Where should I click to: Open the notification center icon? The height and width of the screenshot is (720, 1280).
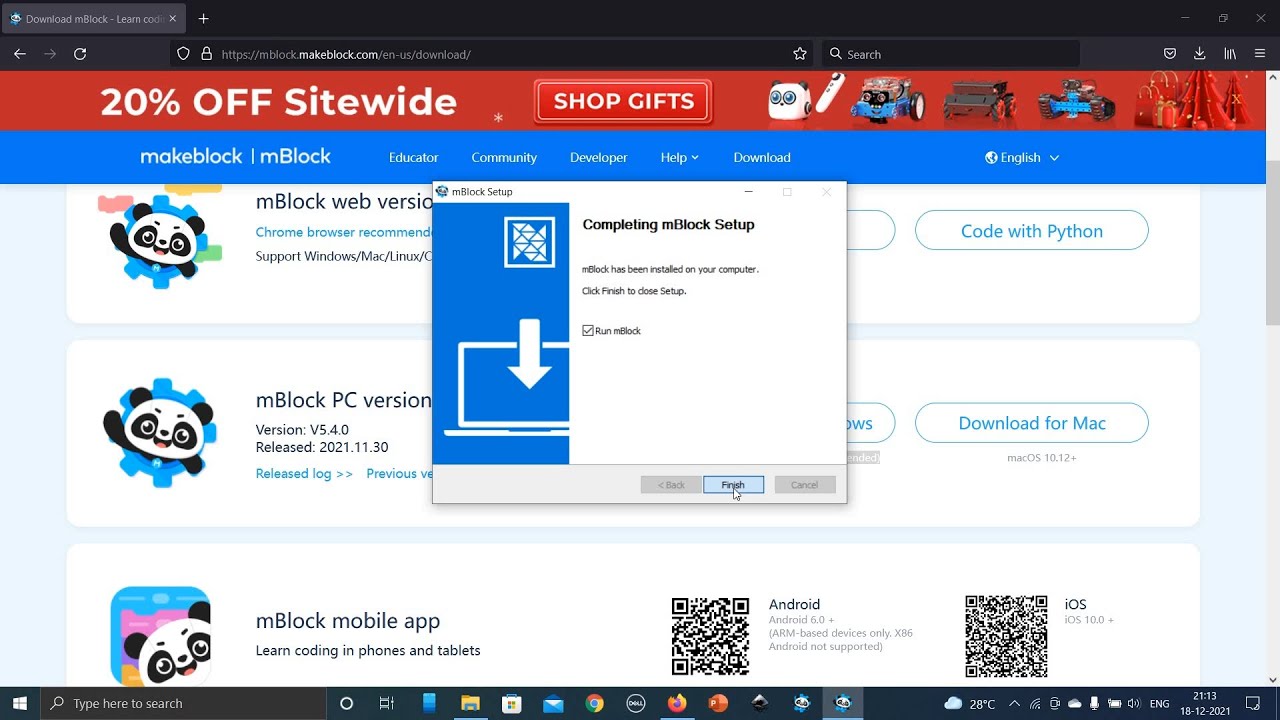point(1253,703)
